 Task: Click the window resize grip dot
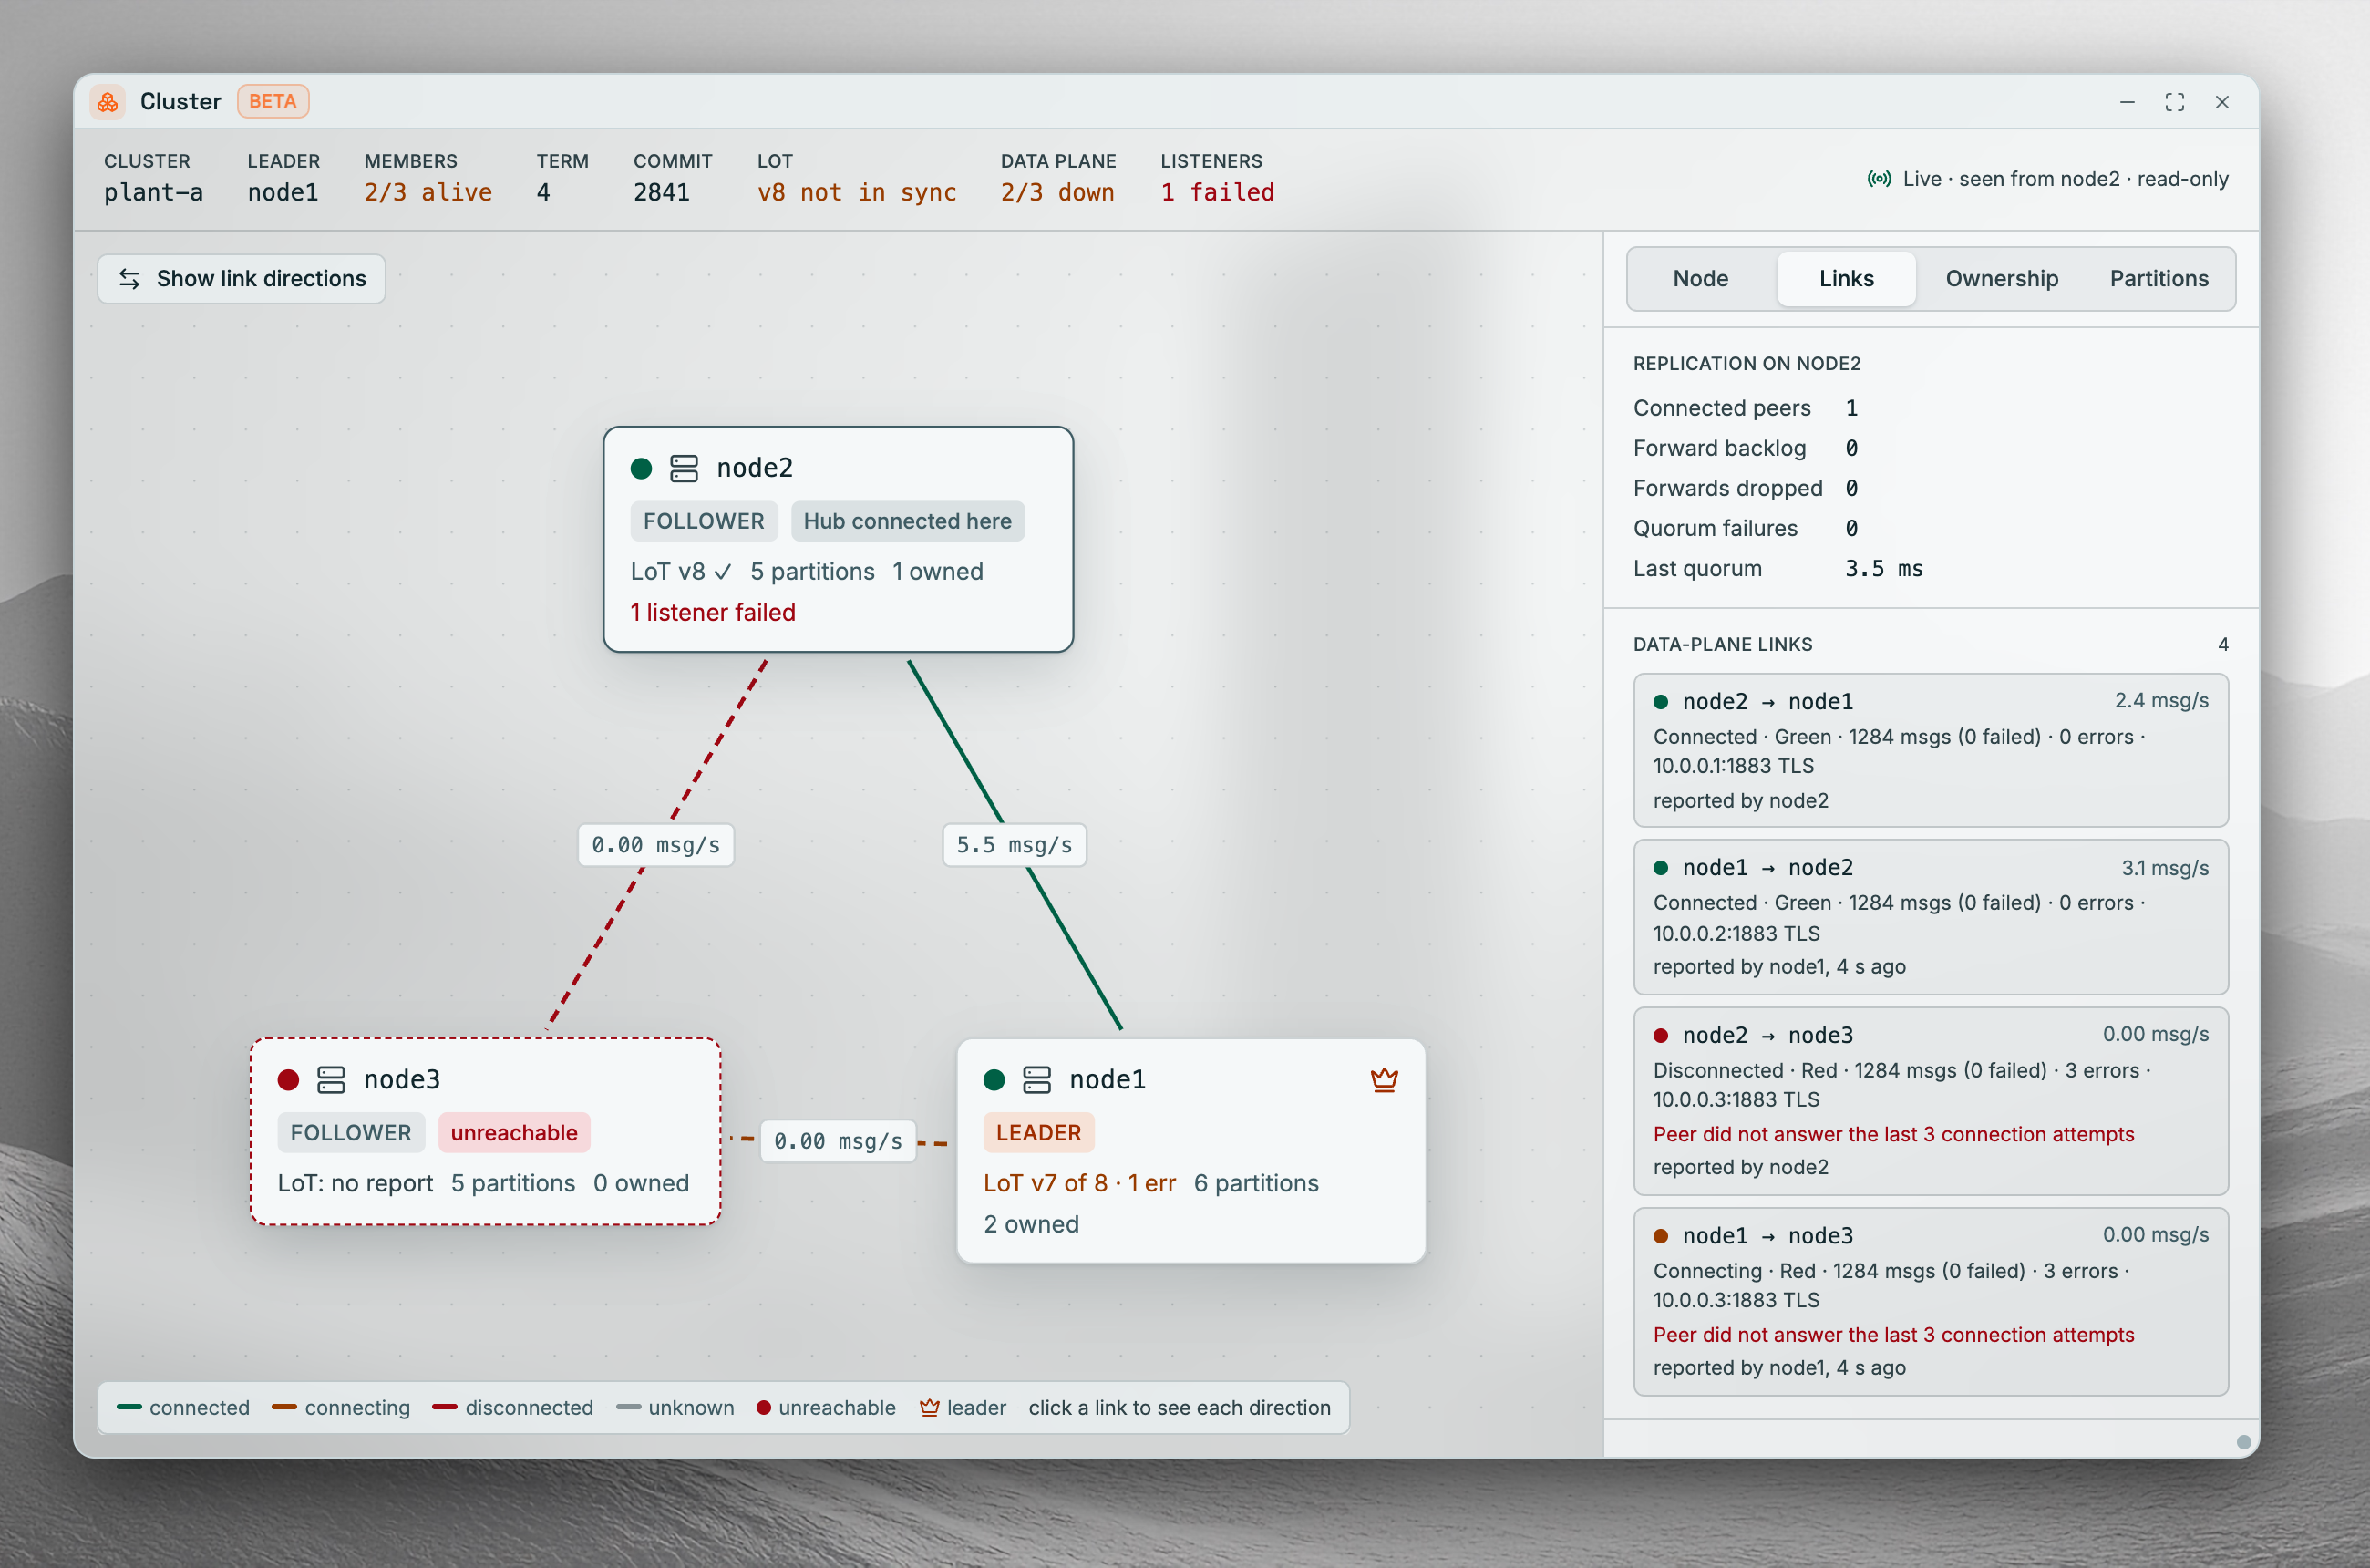click(x=2243, y=1442)
